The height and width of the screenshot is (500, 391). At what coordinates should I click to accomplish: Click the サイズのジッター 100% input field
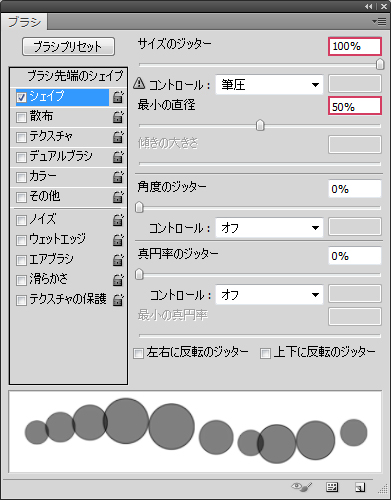(x=355, y=46)
